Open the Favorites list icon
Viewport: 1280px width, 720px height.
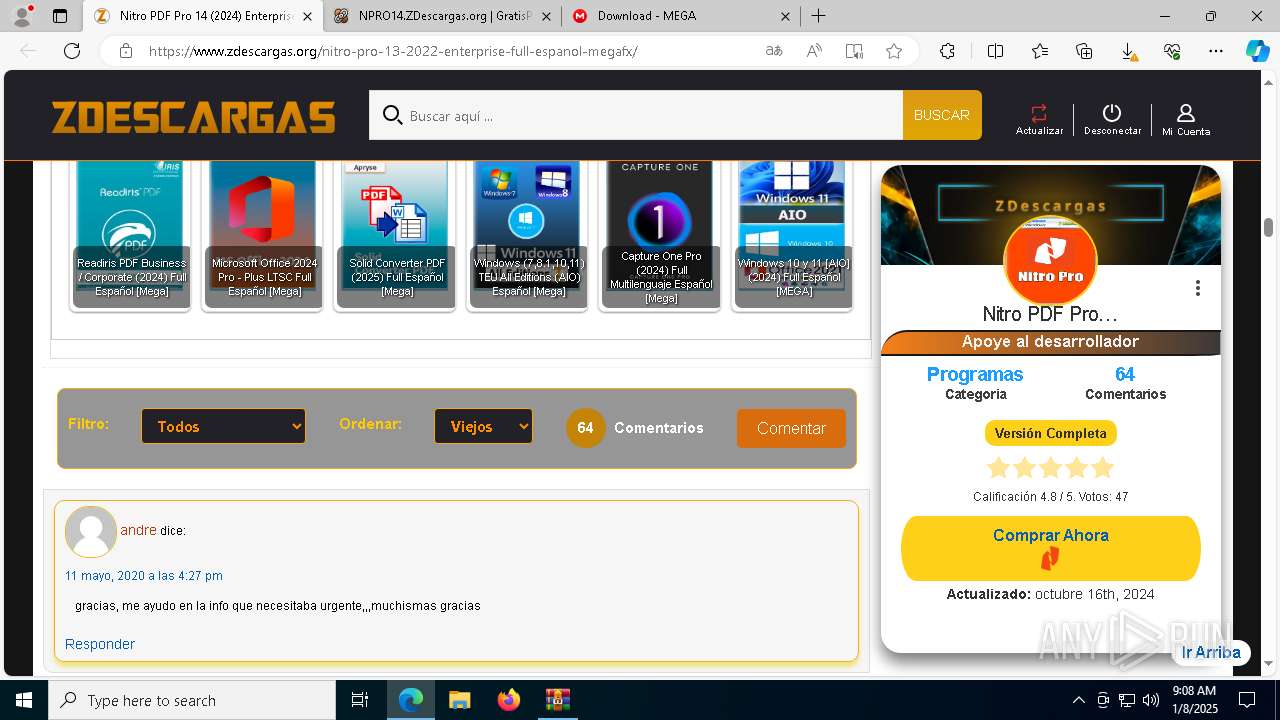click(1040, 51)
